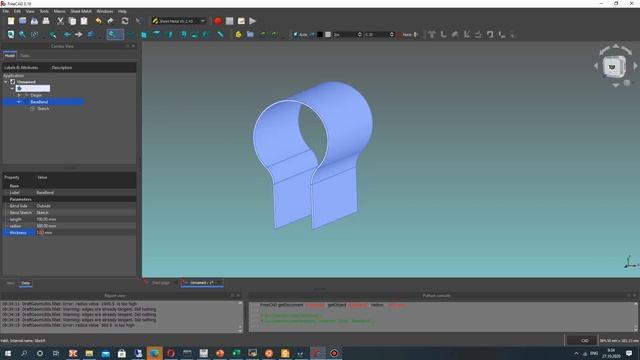This screenshot has width=640, height=360.
Task: Open the Macro menu
Action: point(60,11)
